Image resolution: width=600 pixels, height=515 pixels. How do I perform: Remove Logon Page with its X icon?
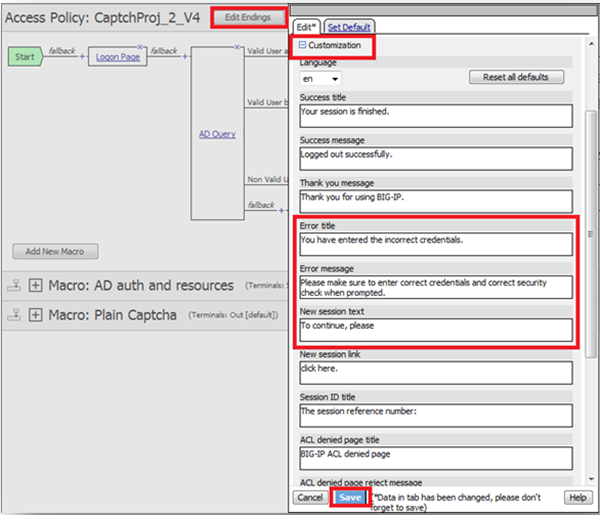click(x=140, y=47)
